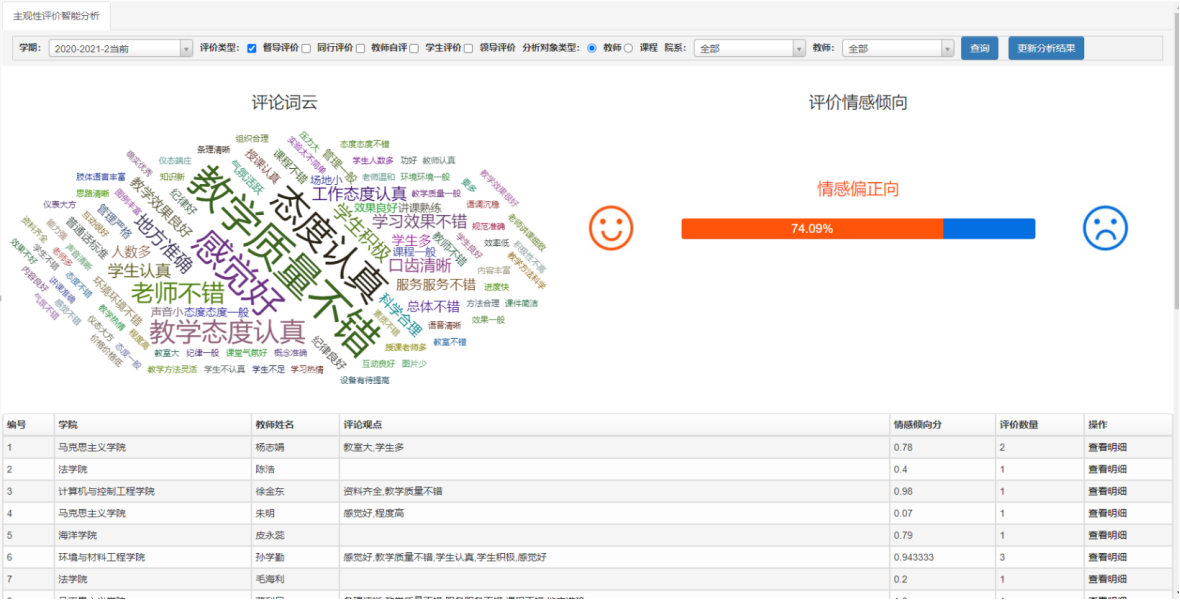This screenshot has height=600, width=1180.
Task: Check the 学生评价 checkbox
Action: pos(414,48)
